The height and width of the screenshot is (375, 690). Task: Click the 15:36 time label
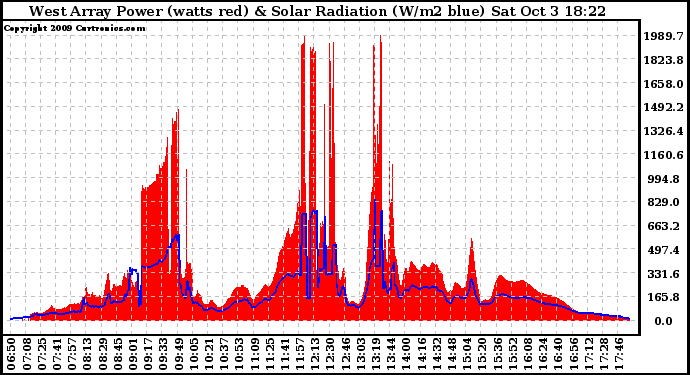(497, 354)
